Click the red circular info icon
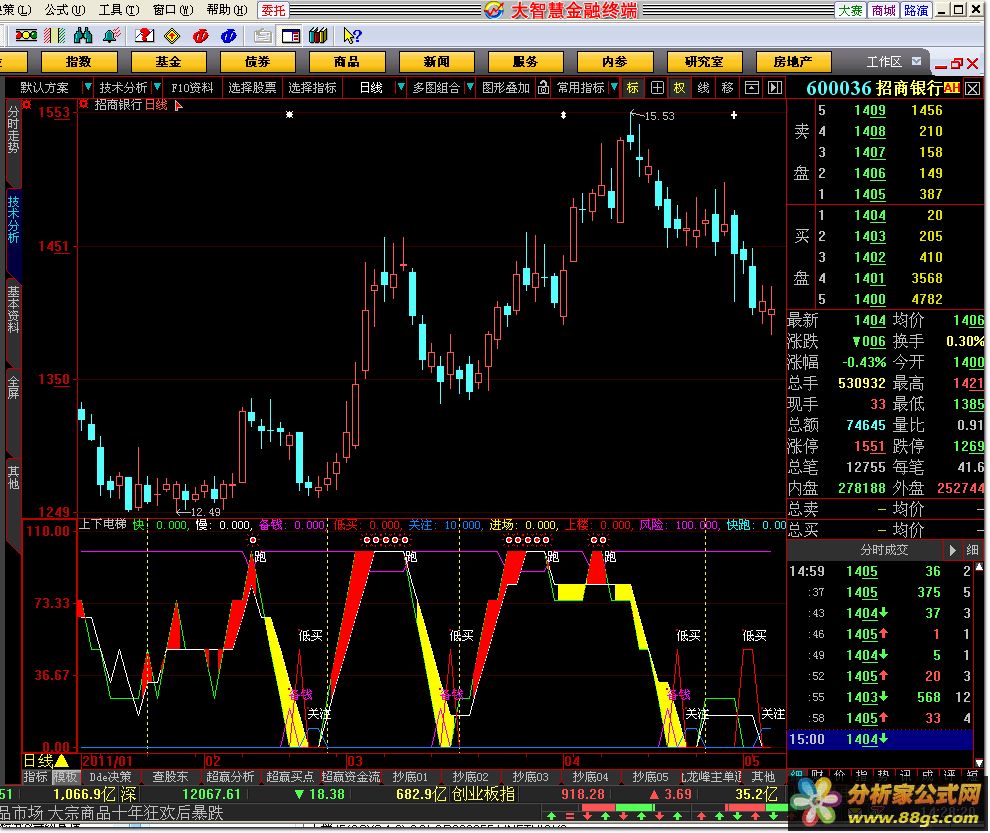The width and height of the screenshot is (990, 833). [x=201, y=36]
